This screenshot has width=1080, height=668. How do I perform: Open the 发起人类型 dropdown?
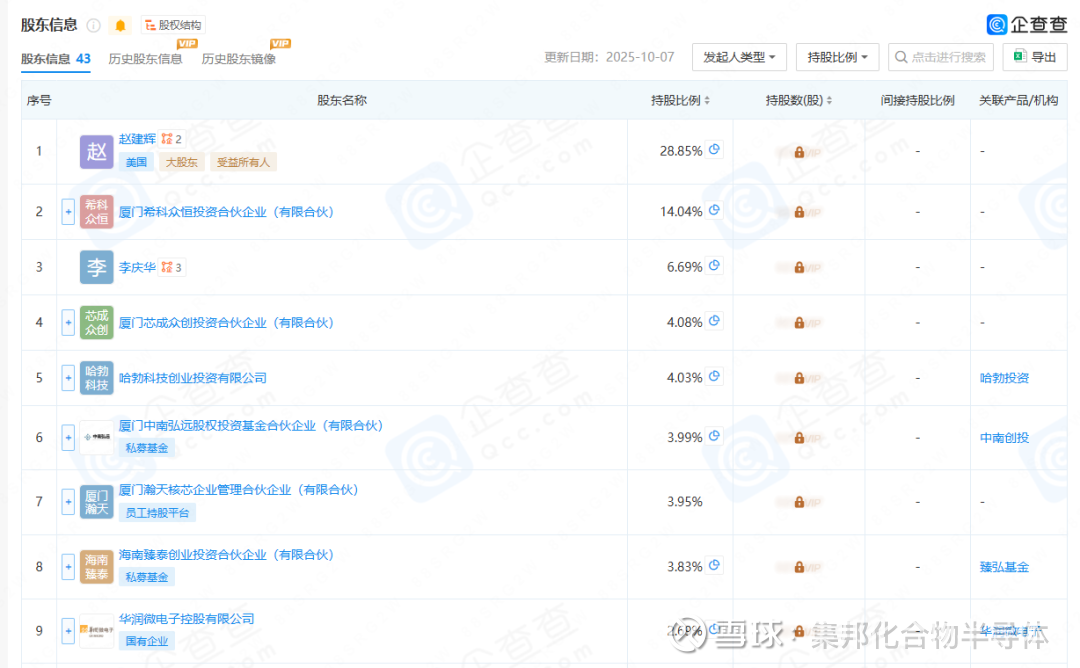(739, 57)
